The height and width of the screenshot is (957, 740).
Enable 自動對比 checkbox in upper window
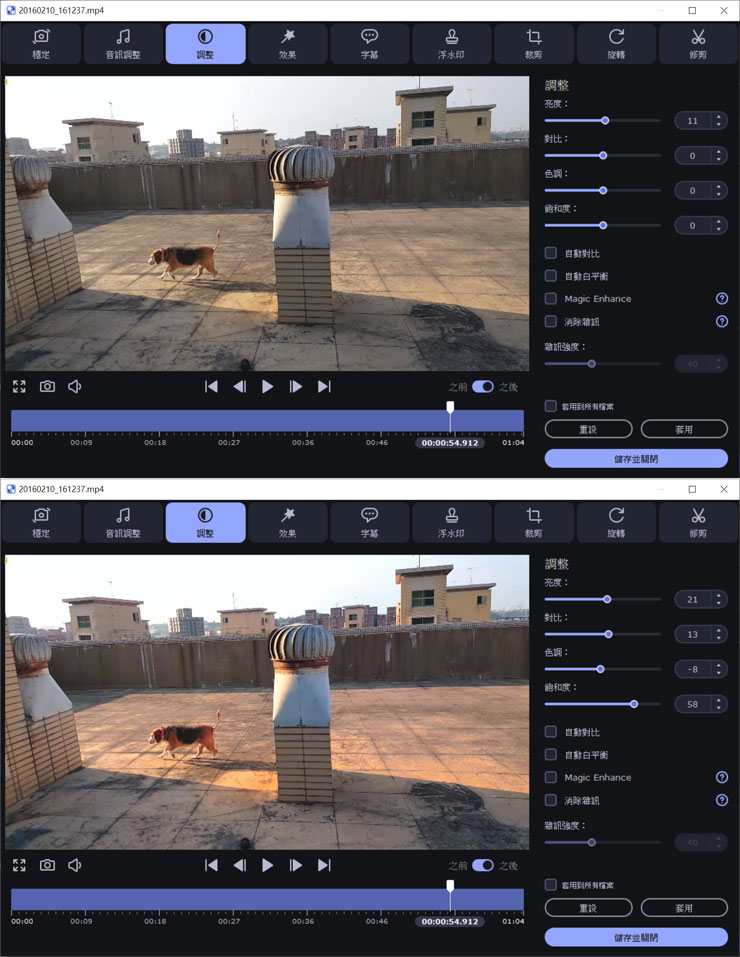[x=551, y=253]
